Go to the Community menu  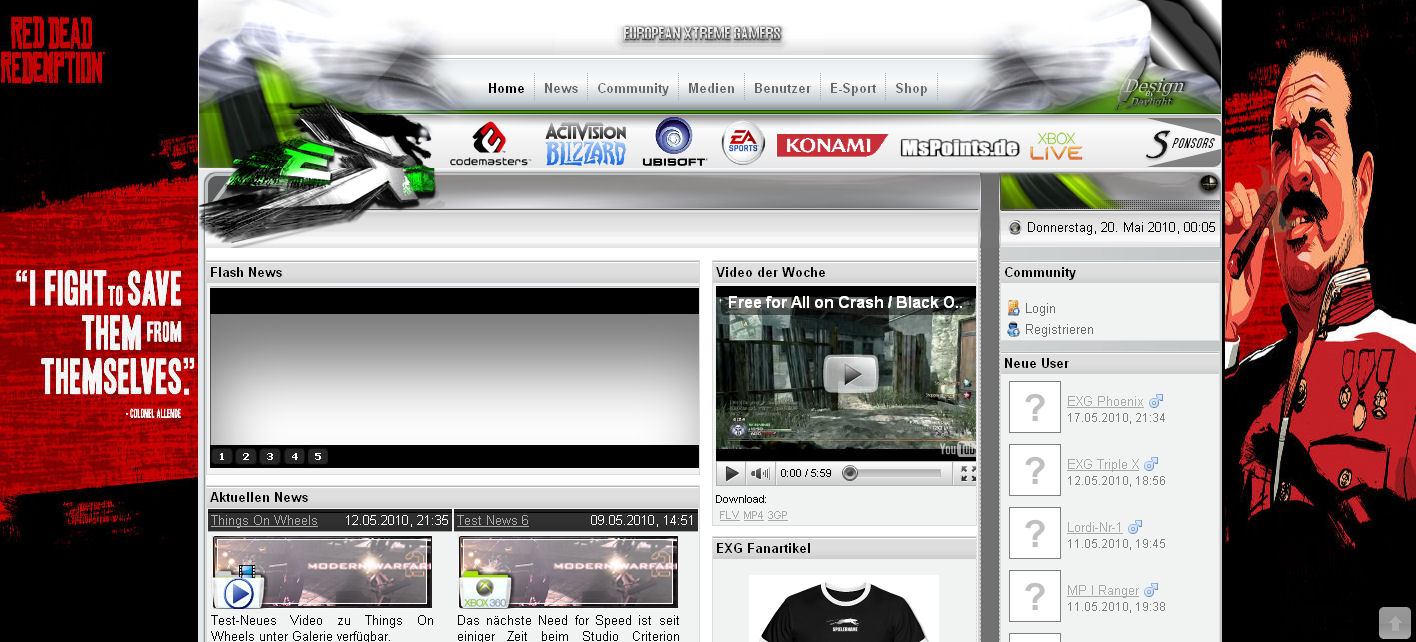[633, 88]
